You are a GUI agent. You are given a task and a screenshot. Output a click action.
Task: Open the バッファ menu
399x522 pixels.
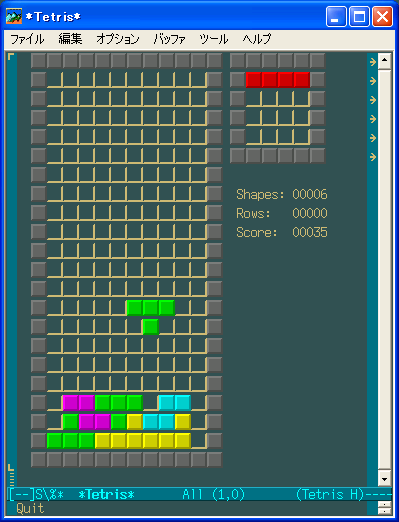[x=170, y=39]
